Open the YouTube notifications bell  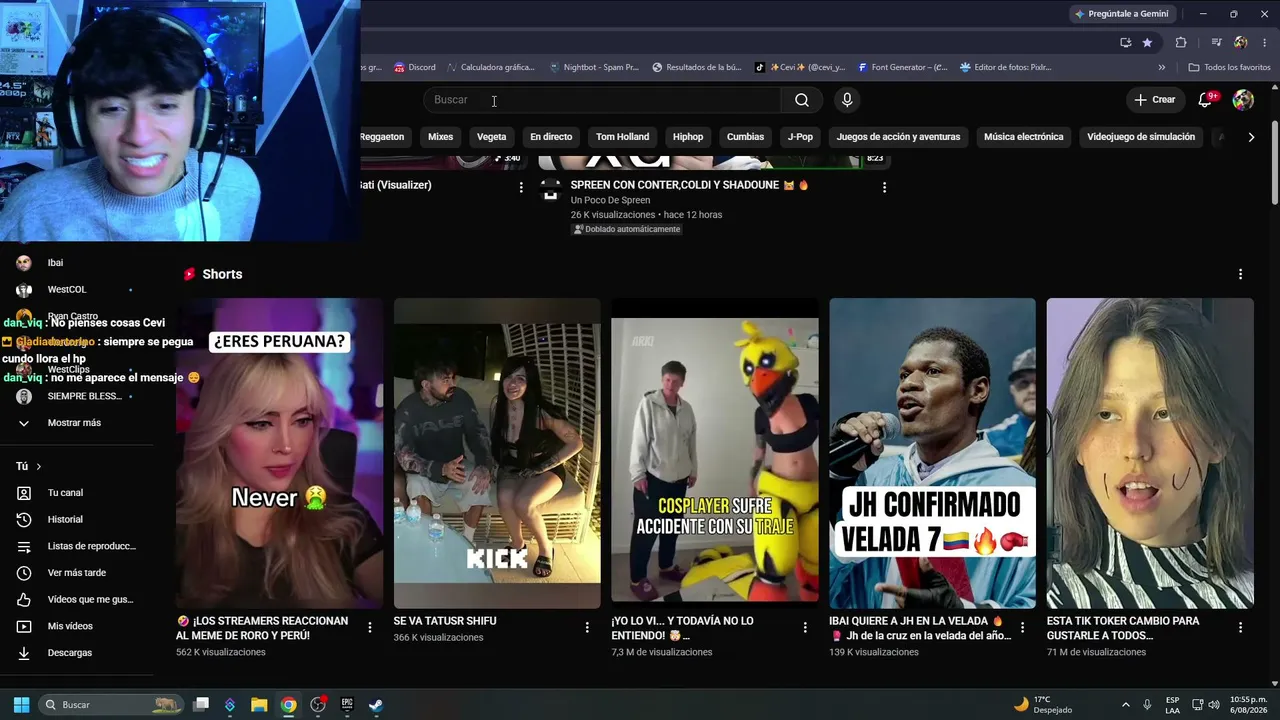point(1206,100)
